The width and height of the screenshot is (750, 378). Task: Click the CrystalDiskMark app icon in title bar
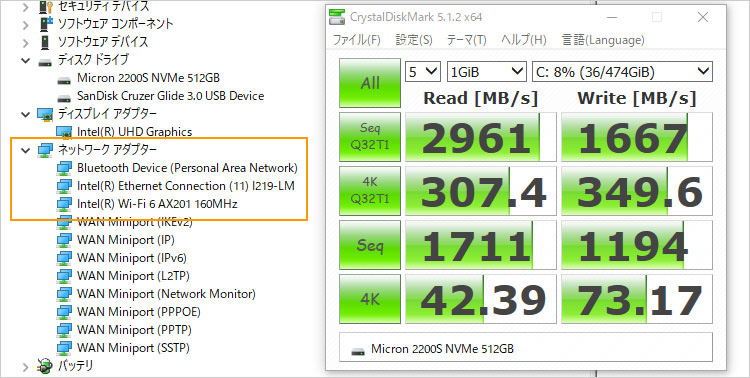337,18
